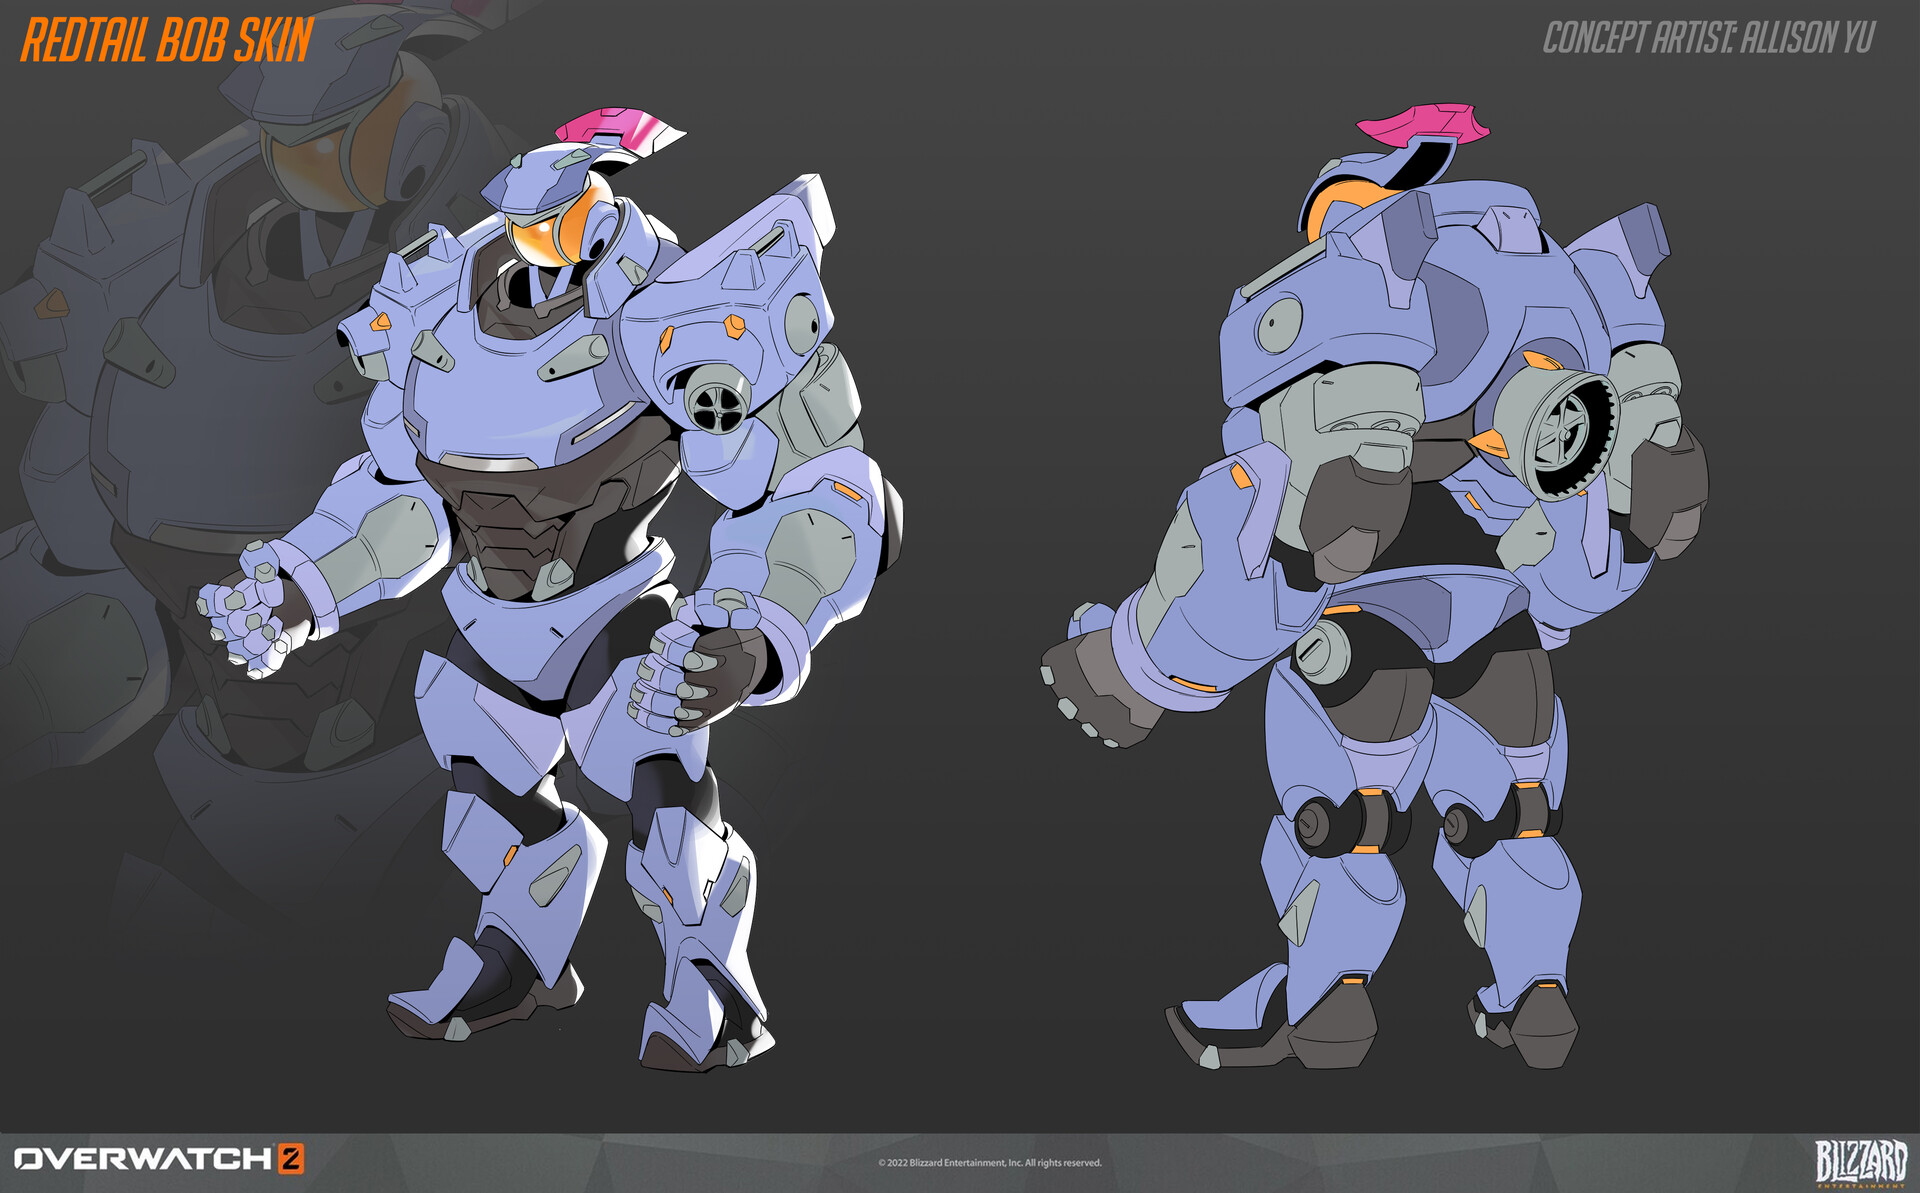Click the back-view Bob robot illustration
Screen dimensions: 1920x1193
click(1375, 585)
